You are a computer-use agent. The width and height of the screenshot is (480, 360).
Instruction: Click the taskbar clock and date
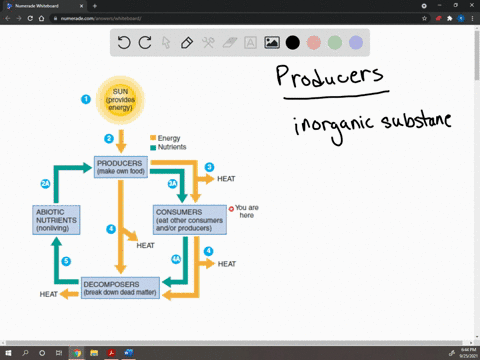click(x=468, y=353)
